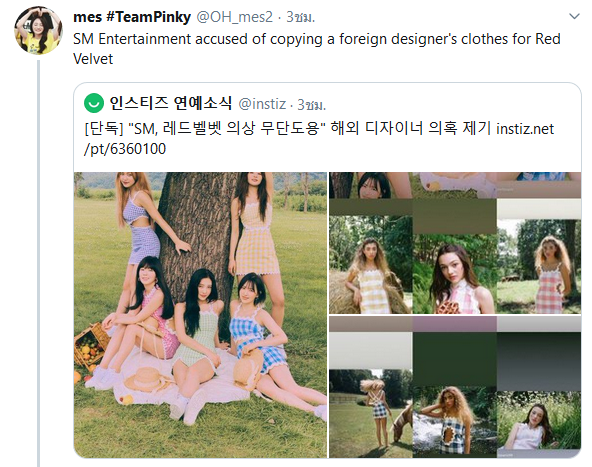Open the photo of model holding waffle

tap(455, 274)
